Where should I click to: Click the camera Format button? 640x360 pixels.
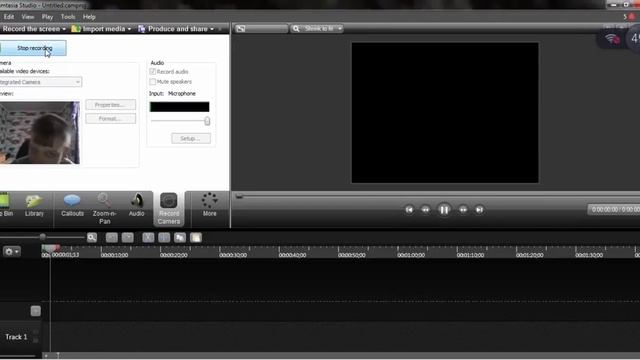111,119
